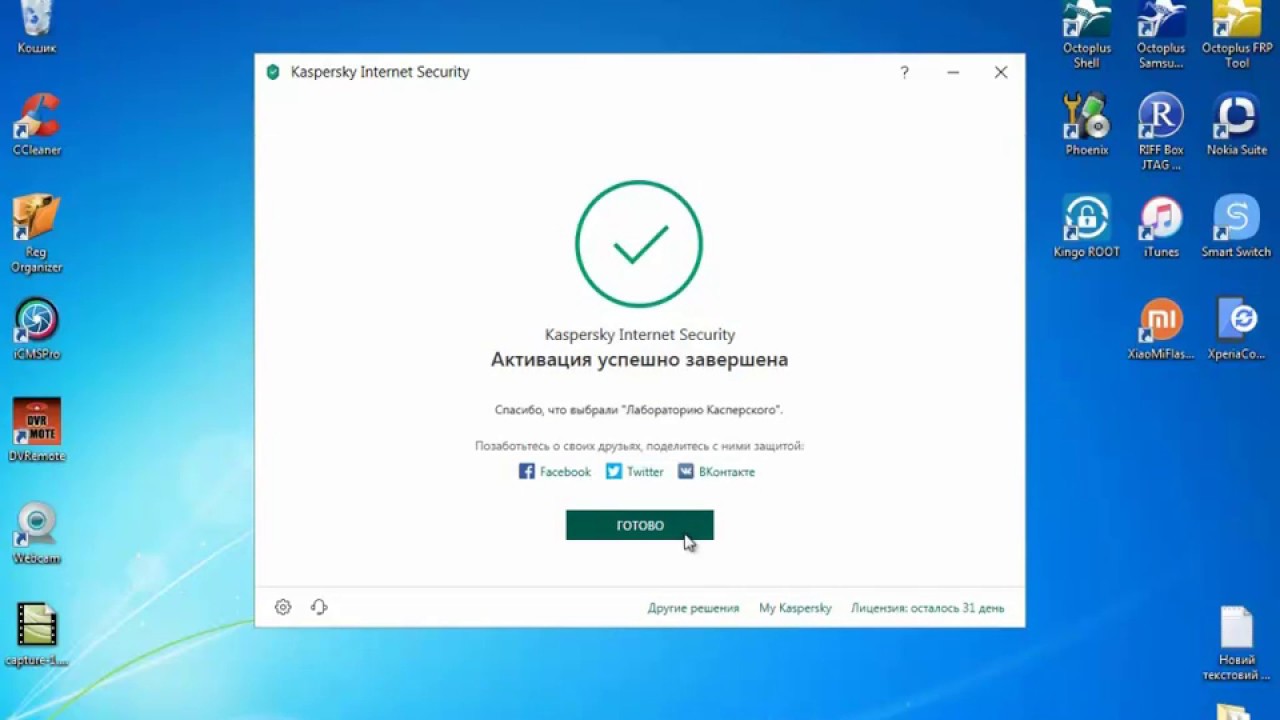Open Другие решения link
Image resolution: width=1280 pixels, height=720 pixels.
[693, 608]
